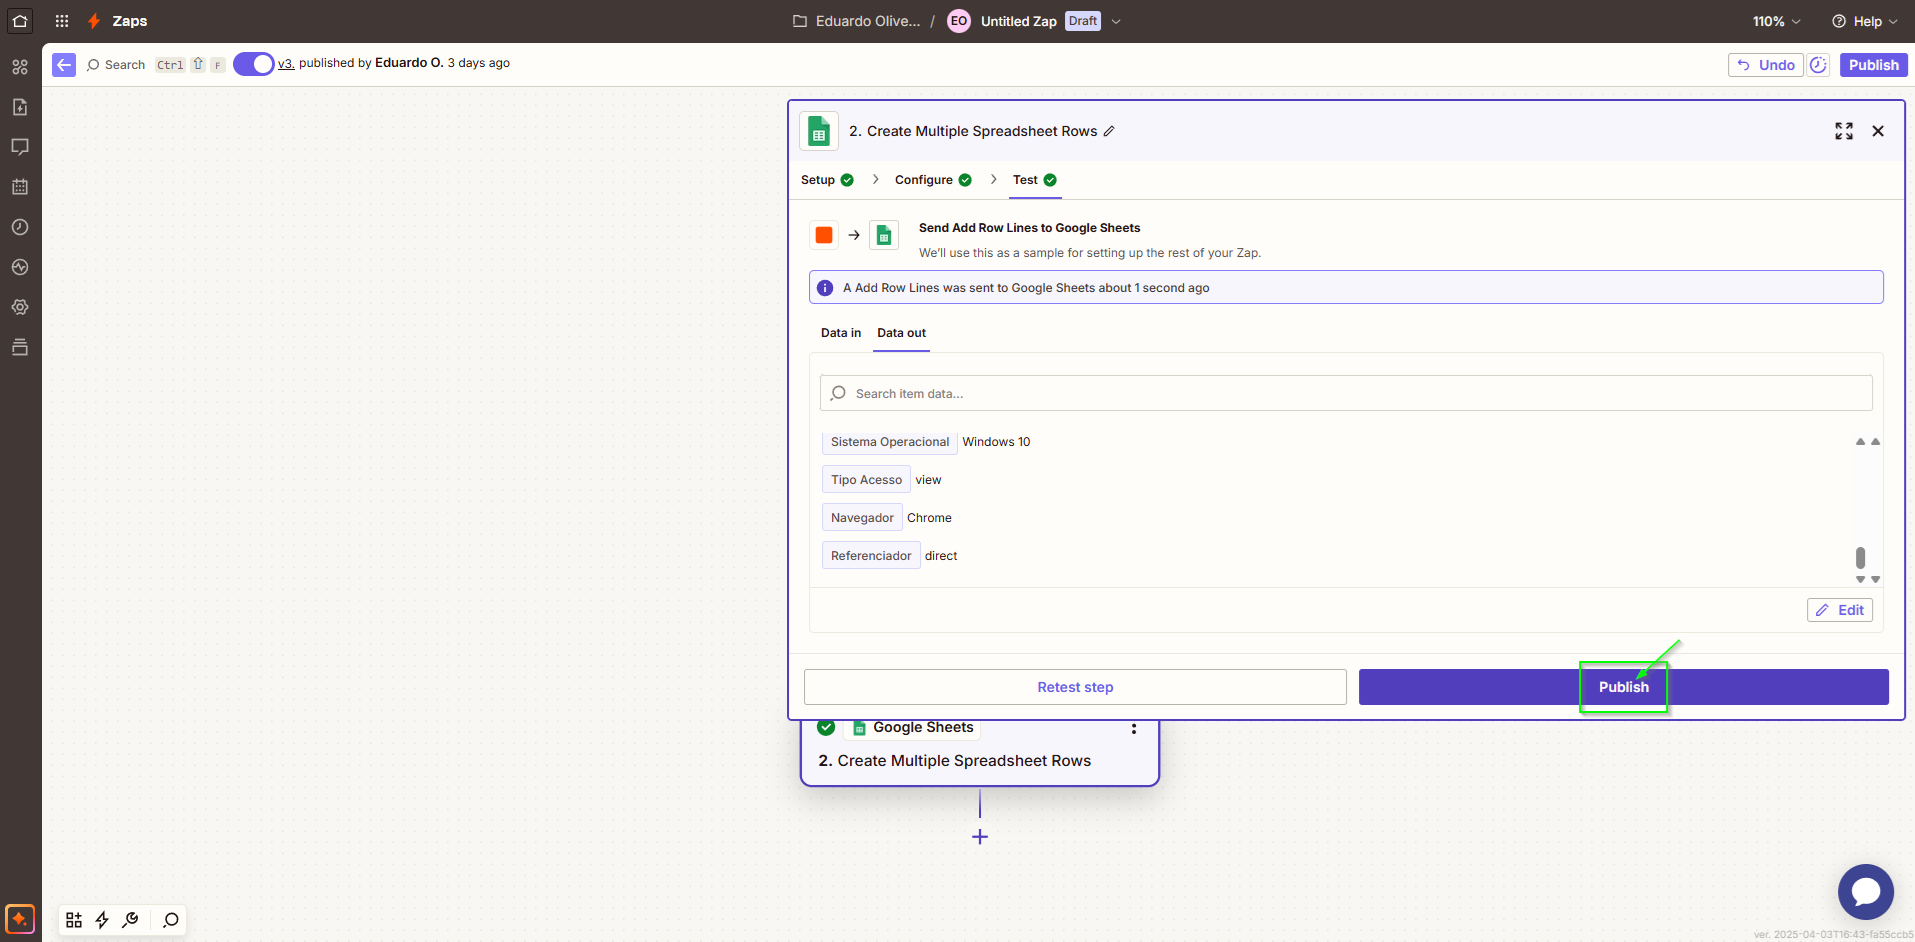Screen dimensions: 1915x942
Task: Rename step using the pencil icon
Action: point(1109,131)
